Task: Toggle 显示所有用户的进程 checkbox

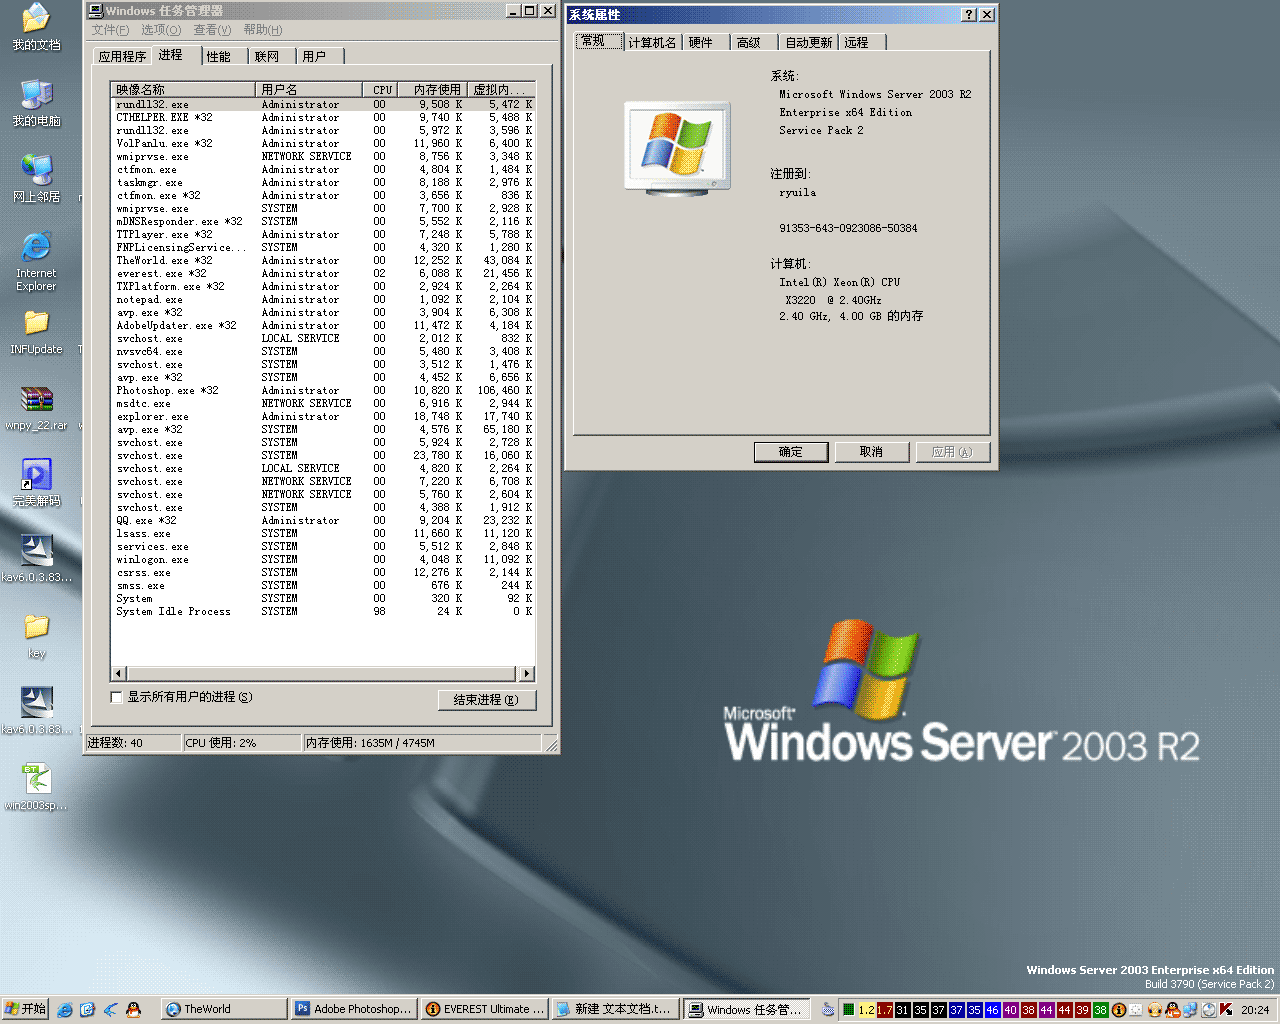Action: pyautogui.click(x=116, y=697)
